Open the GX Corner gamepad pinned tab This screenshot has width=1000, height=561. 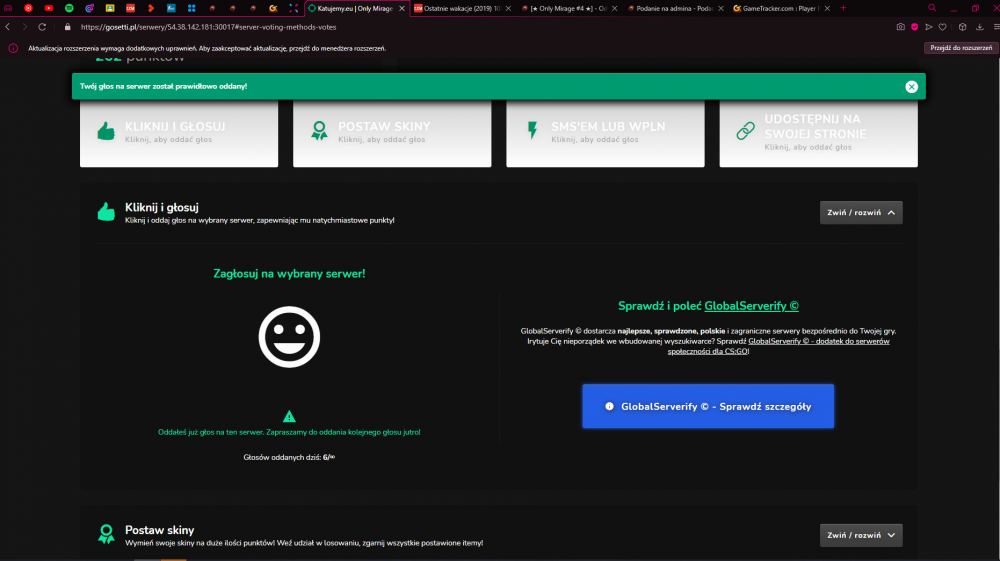point(8,8)
